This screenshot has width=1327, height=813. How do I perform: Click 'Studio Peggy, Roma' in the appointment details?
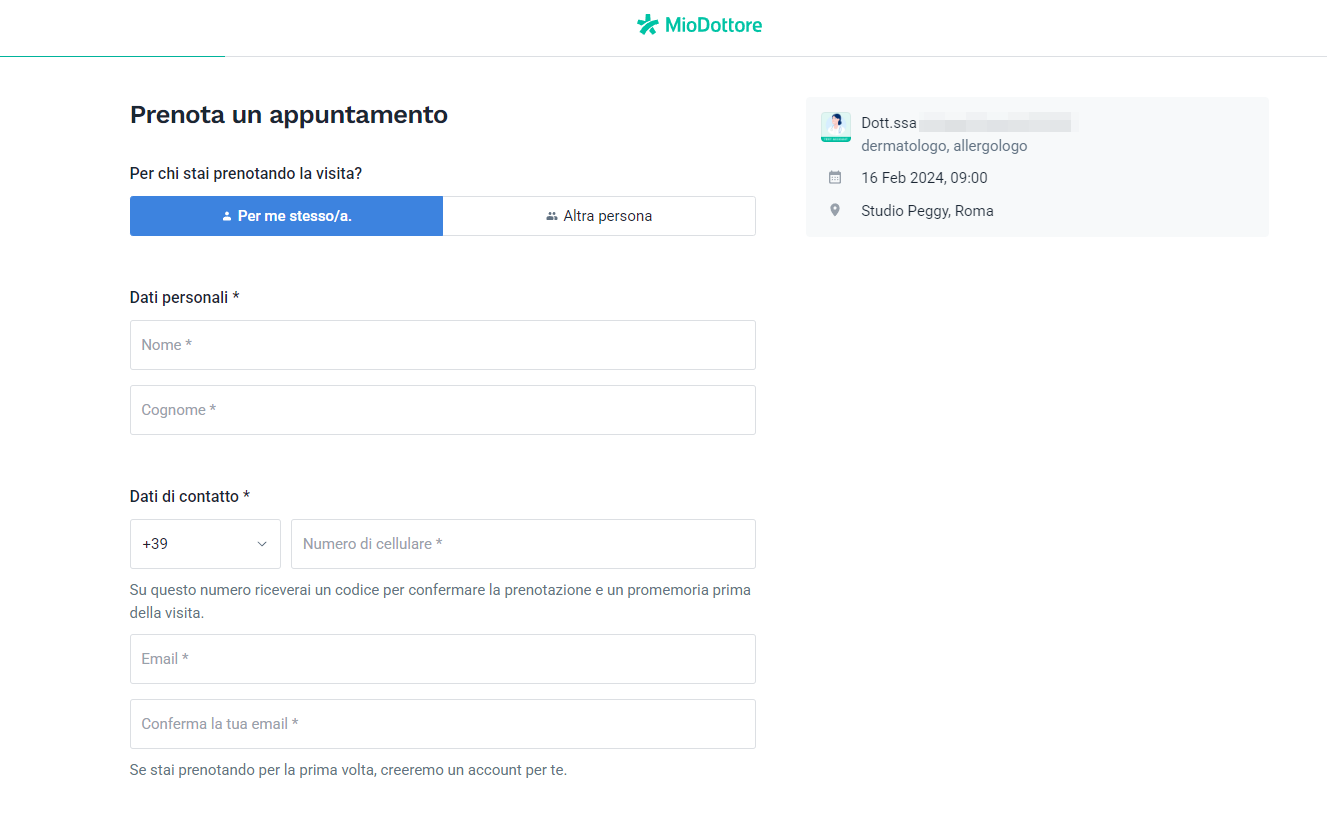(926, 210)
